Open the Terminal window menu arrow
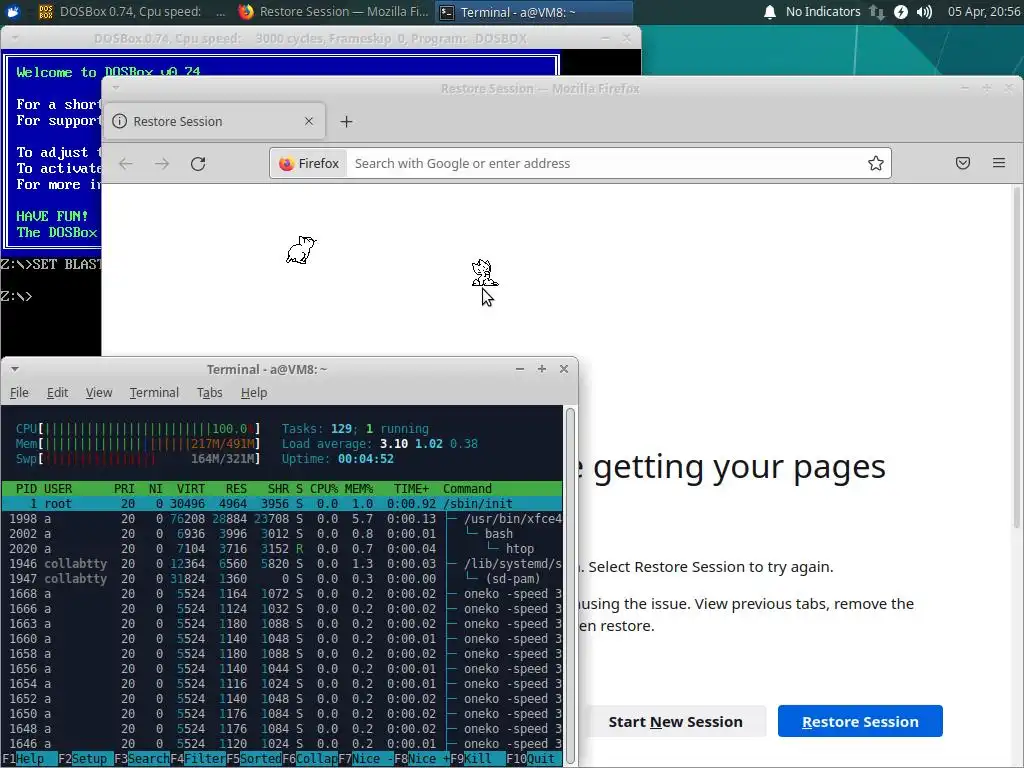1024x768 pixels. point(14,370)
